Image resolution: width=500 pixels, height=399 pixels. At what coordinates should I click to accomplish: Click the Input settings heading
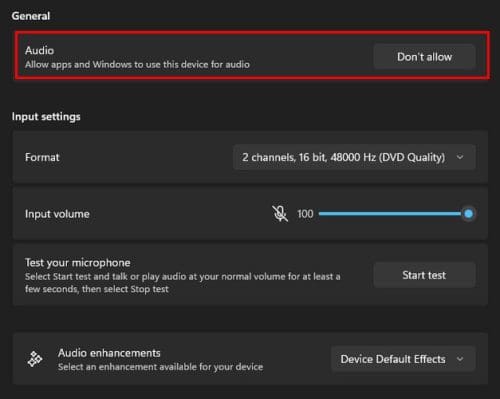coord(46,117)
